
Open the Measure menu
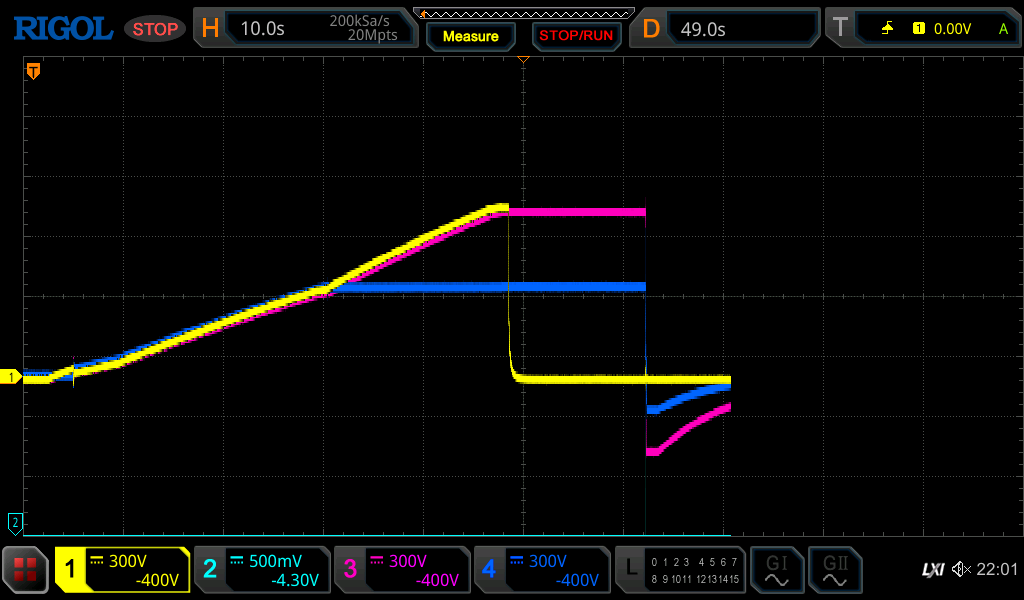click(x=470, y=36)
